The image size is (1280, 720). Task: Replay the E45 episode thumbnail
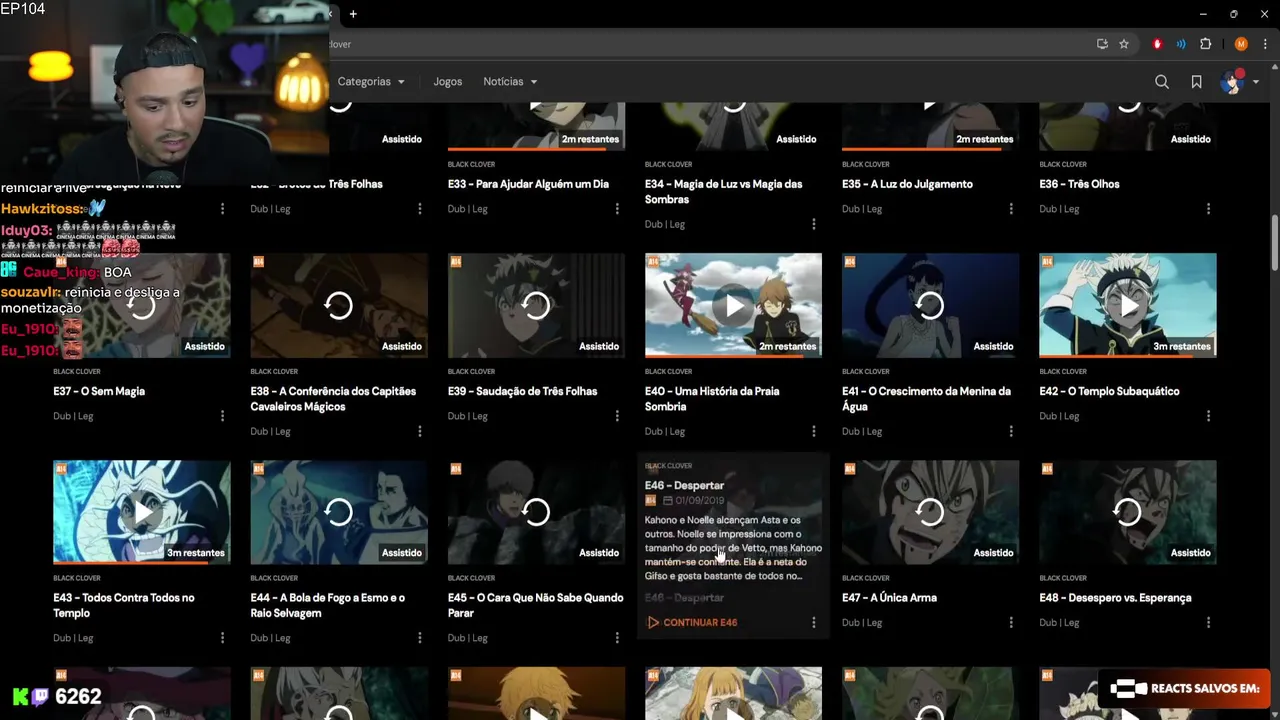pos(536,512)
